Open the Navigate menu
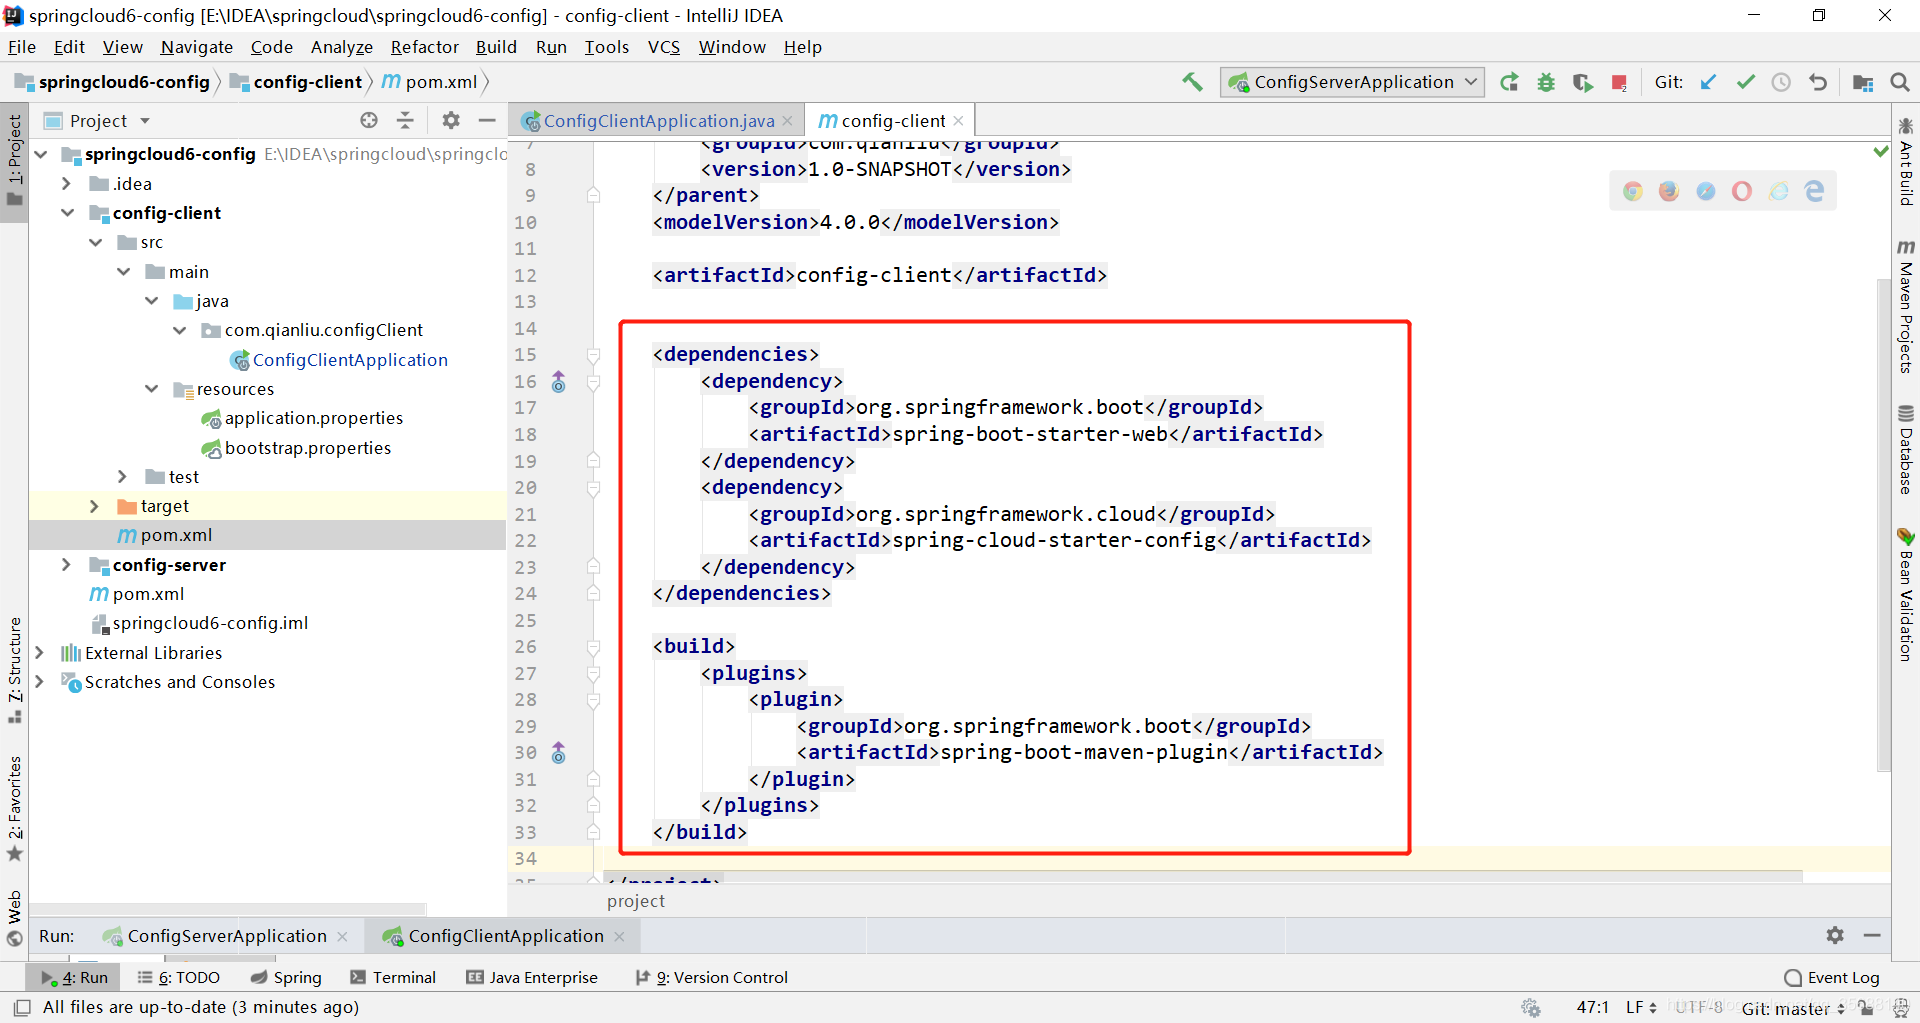The image size is (1920, 1023). (196, 47)
